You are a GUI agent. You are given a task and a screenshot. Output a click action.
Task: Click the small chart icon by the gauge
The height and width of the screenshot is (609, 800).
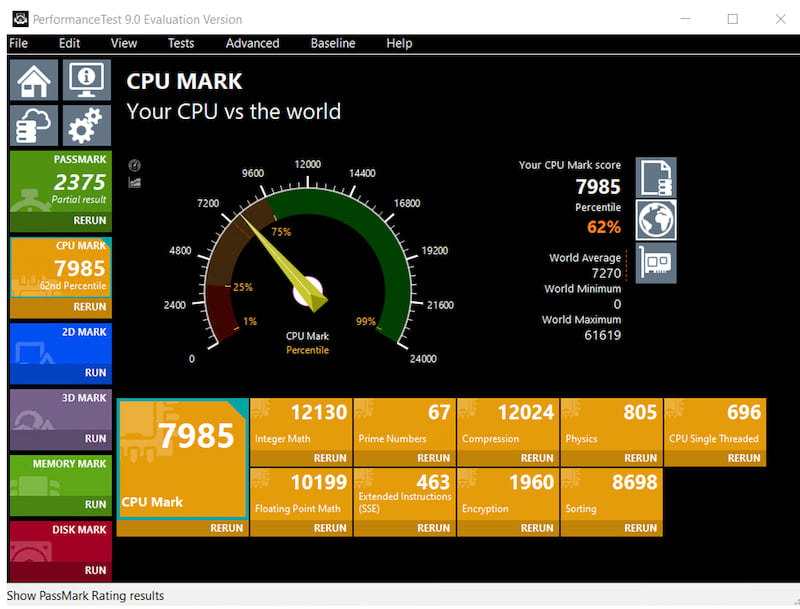pyautogui.click(x=135, y=182)
